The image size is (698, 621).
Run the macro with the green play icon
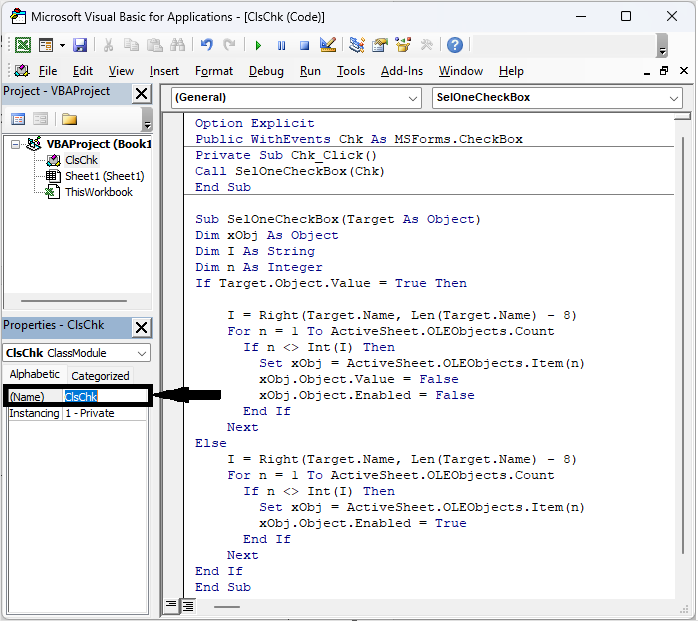point(258,45)
